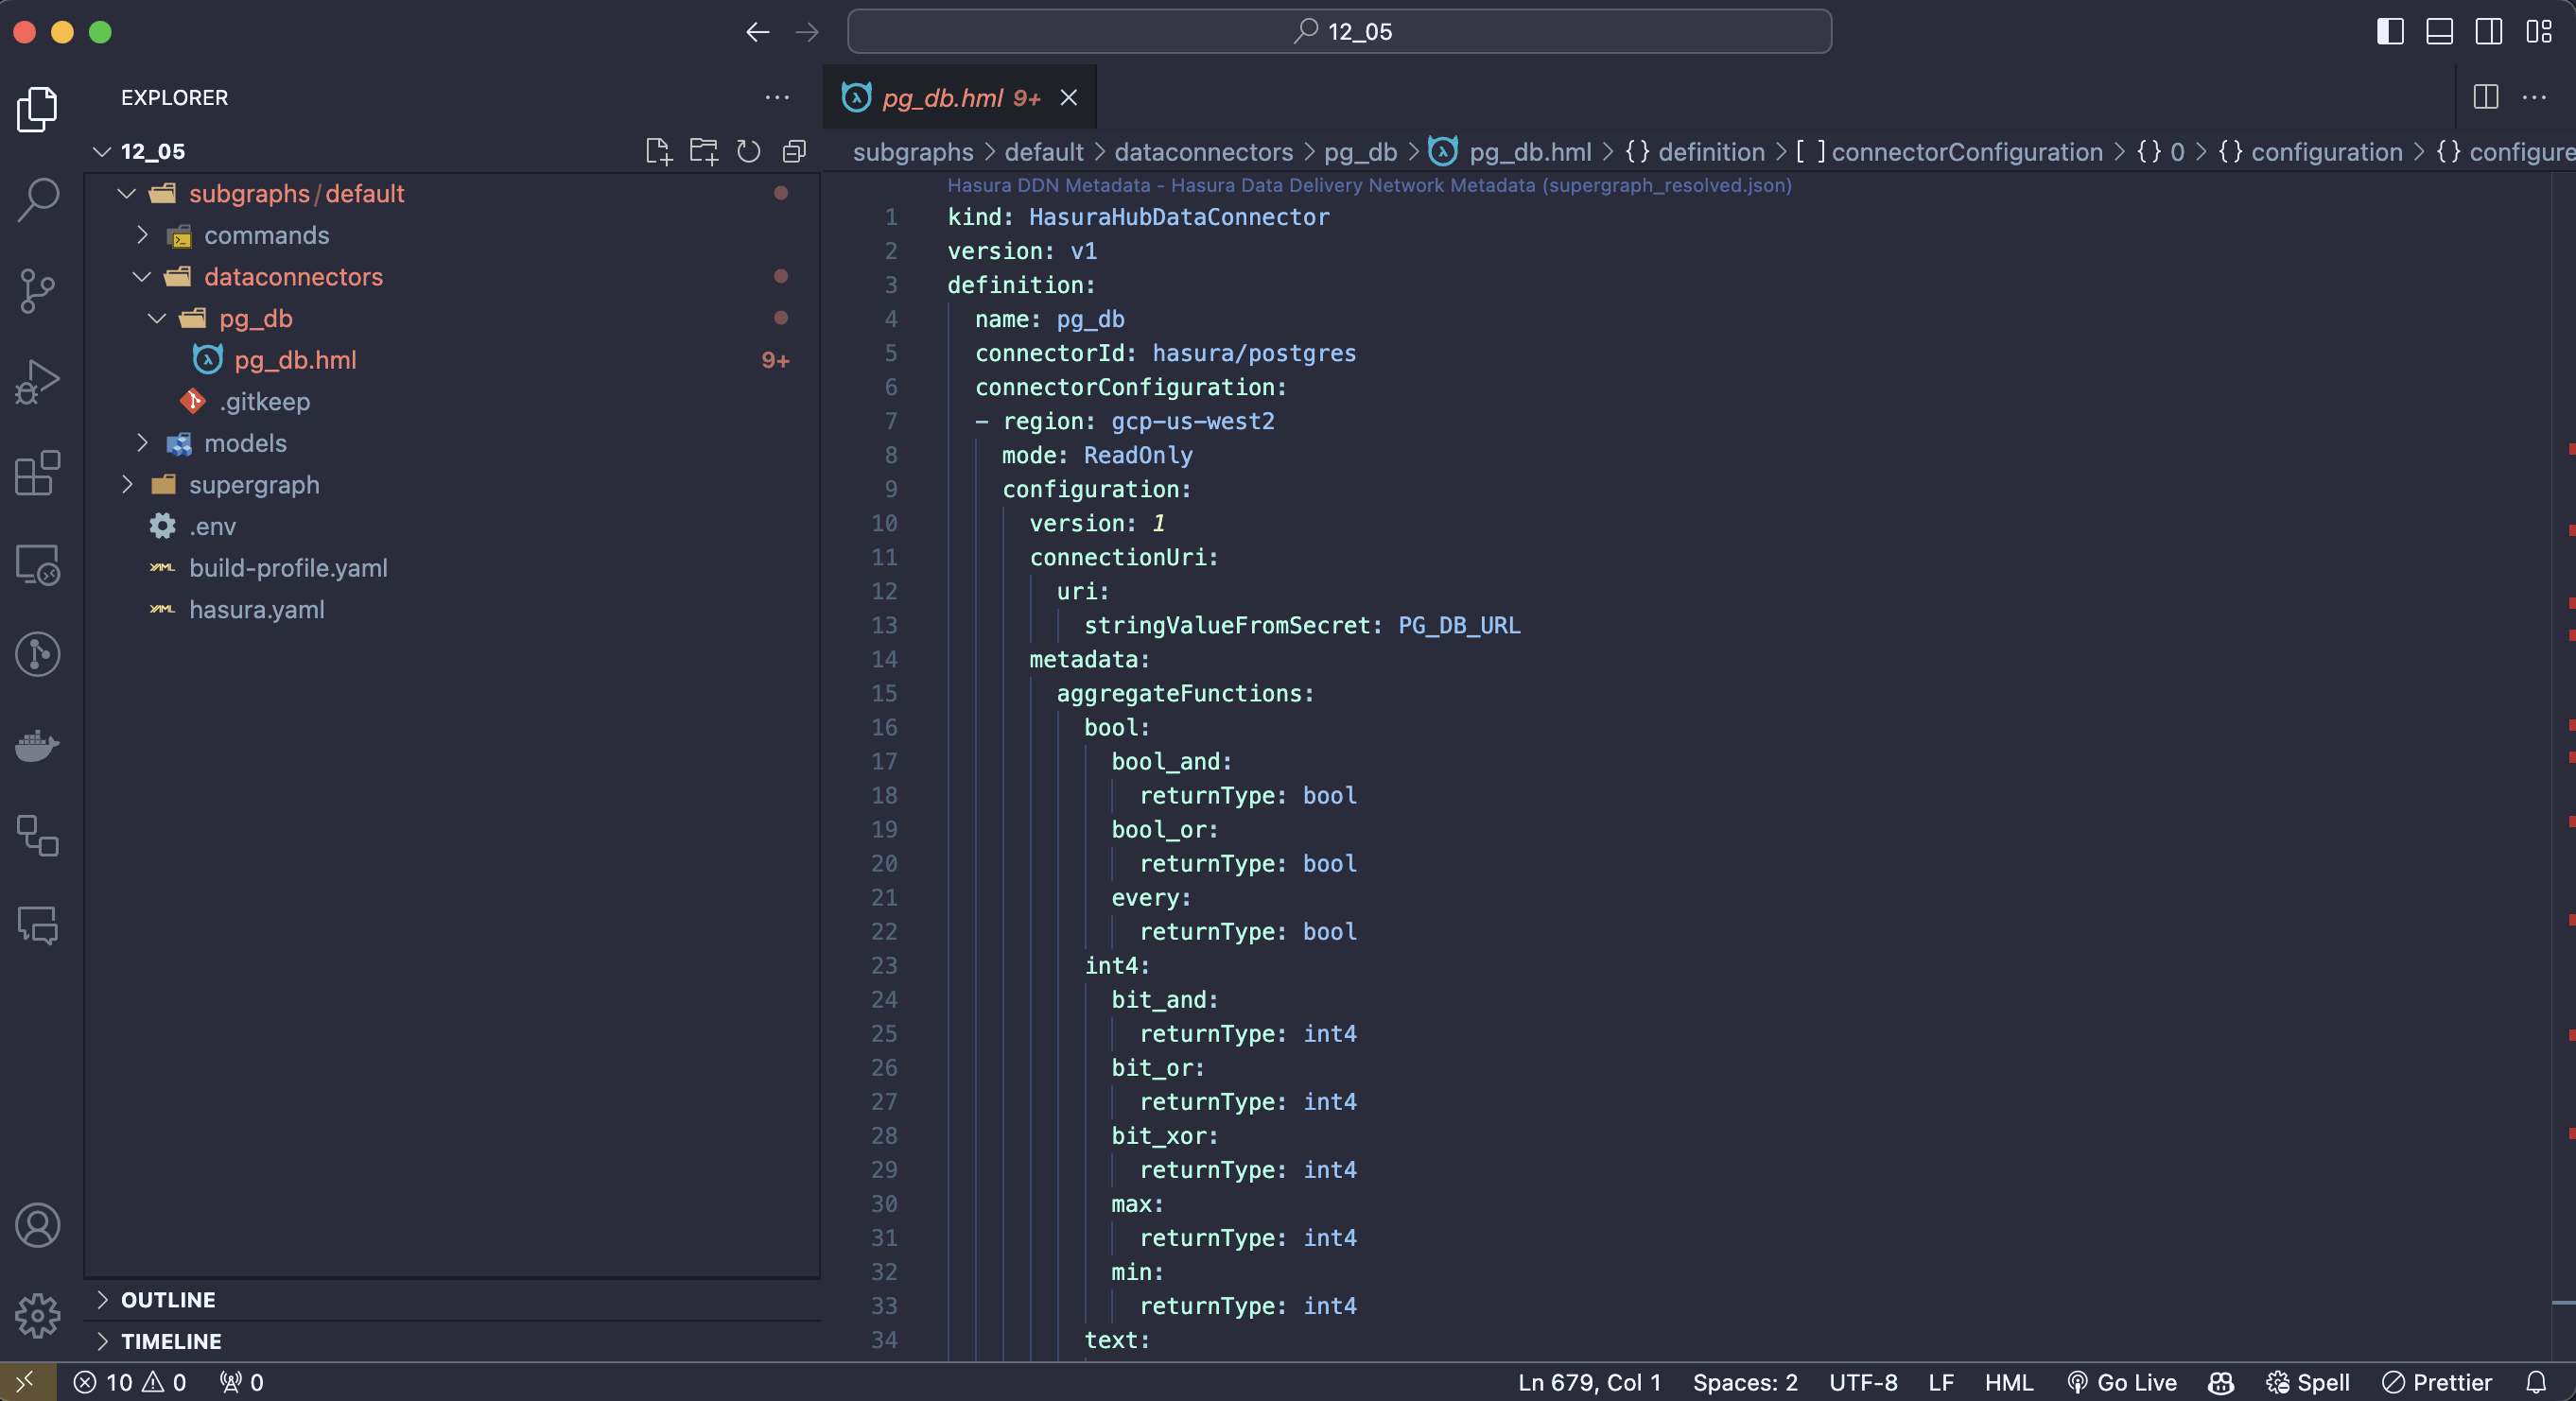Click the New File icon in Explorer
The height and width of the screenshot is (1401, 2576).
coord(658,151)
